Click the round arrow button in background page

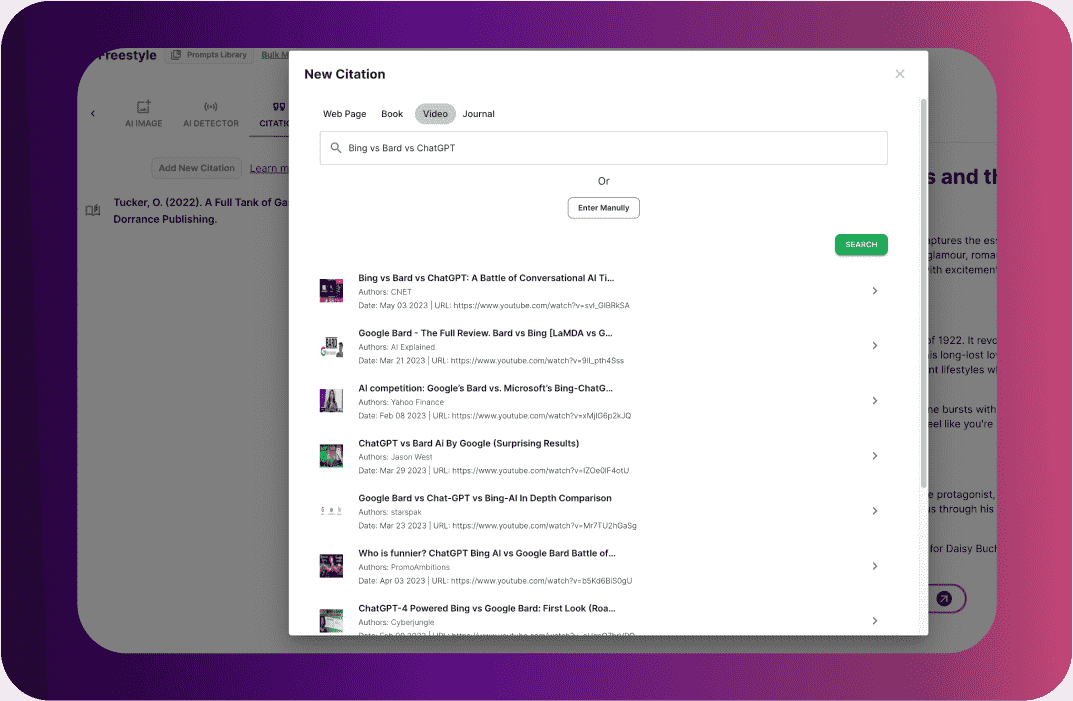pos(944,599)
